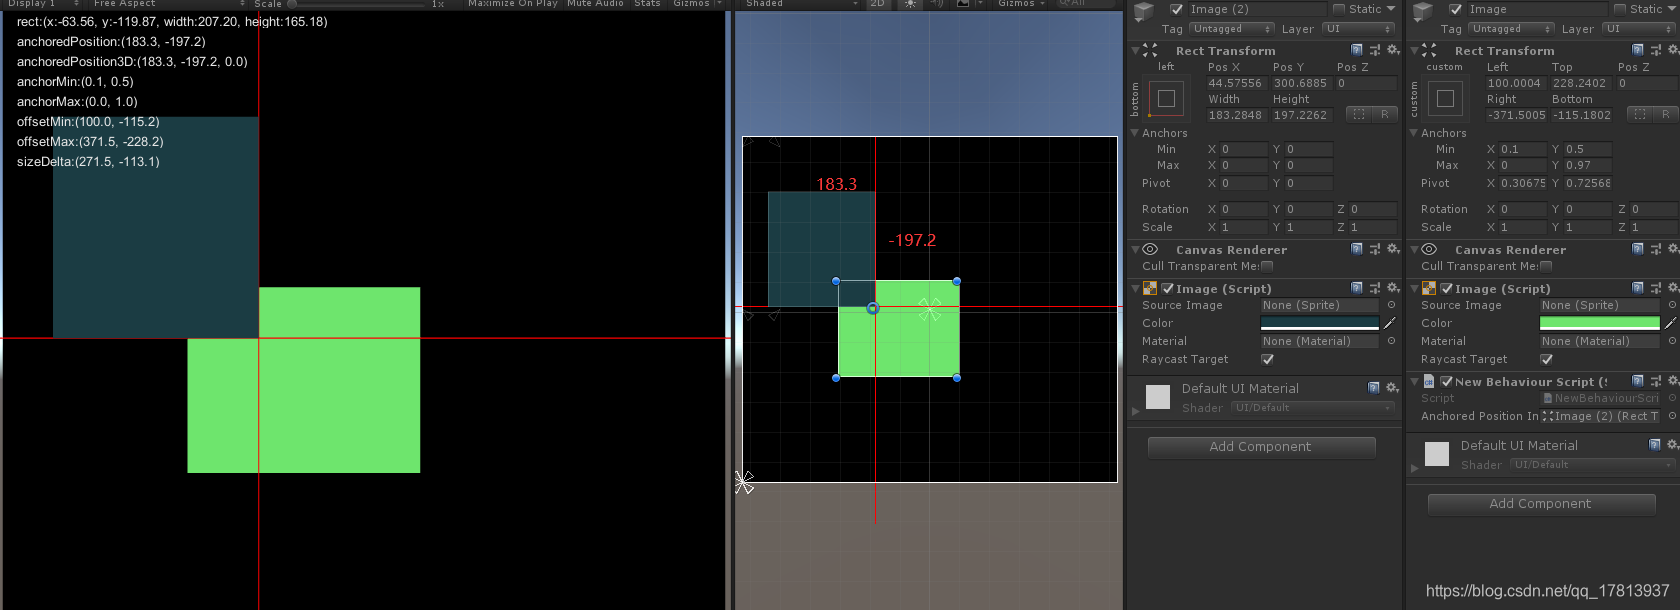The height and width of the screenshot is (610, 1680).
Task: Pick Source Image sprite in Image (2) inspector
Action: tap(1391, 305)
